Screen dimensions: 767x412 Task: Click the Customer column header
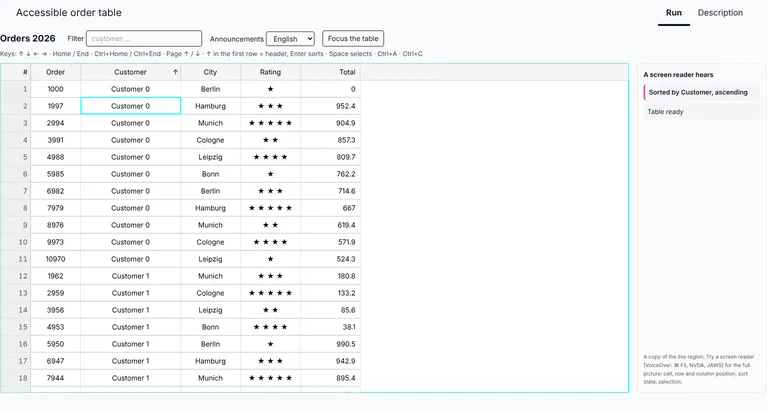(131, 72)
